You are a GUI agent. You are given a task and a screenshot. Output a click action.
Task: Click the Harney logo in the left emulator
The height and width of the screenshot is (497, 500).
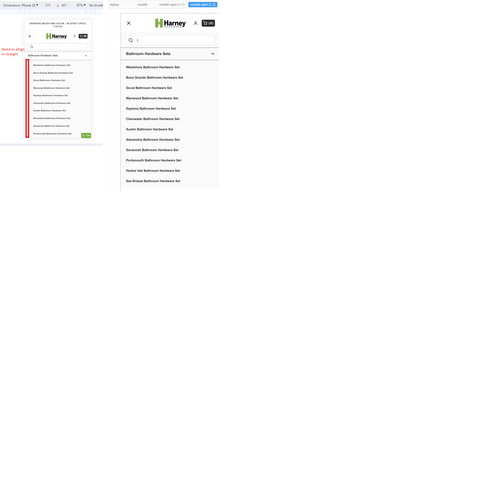[56, 36]
